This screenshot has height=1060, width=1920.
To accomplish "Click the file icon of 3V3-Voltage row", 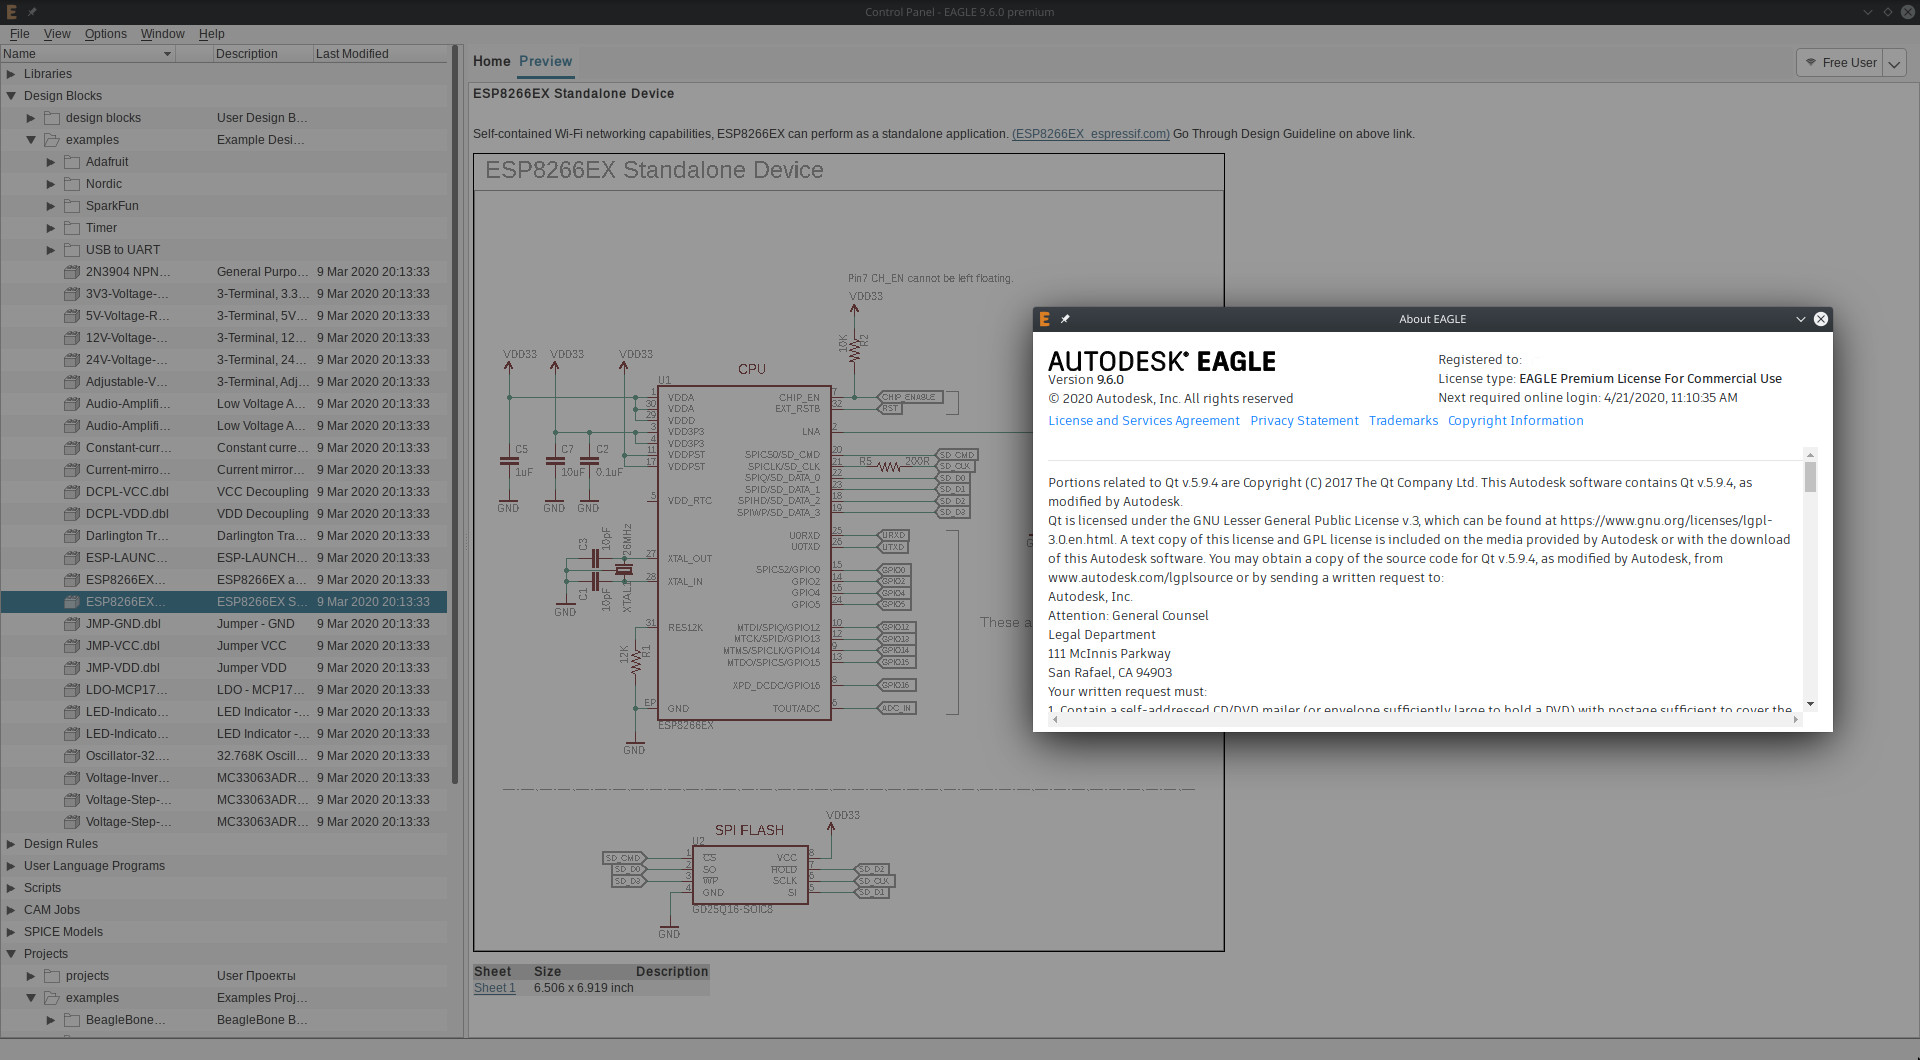I will coord(72,294).
